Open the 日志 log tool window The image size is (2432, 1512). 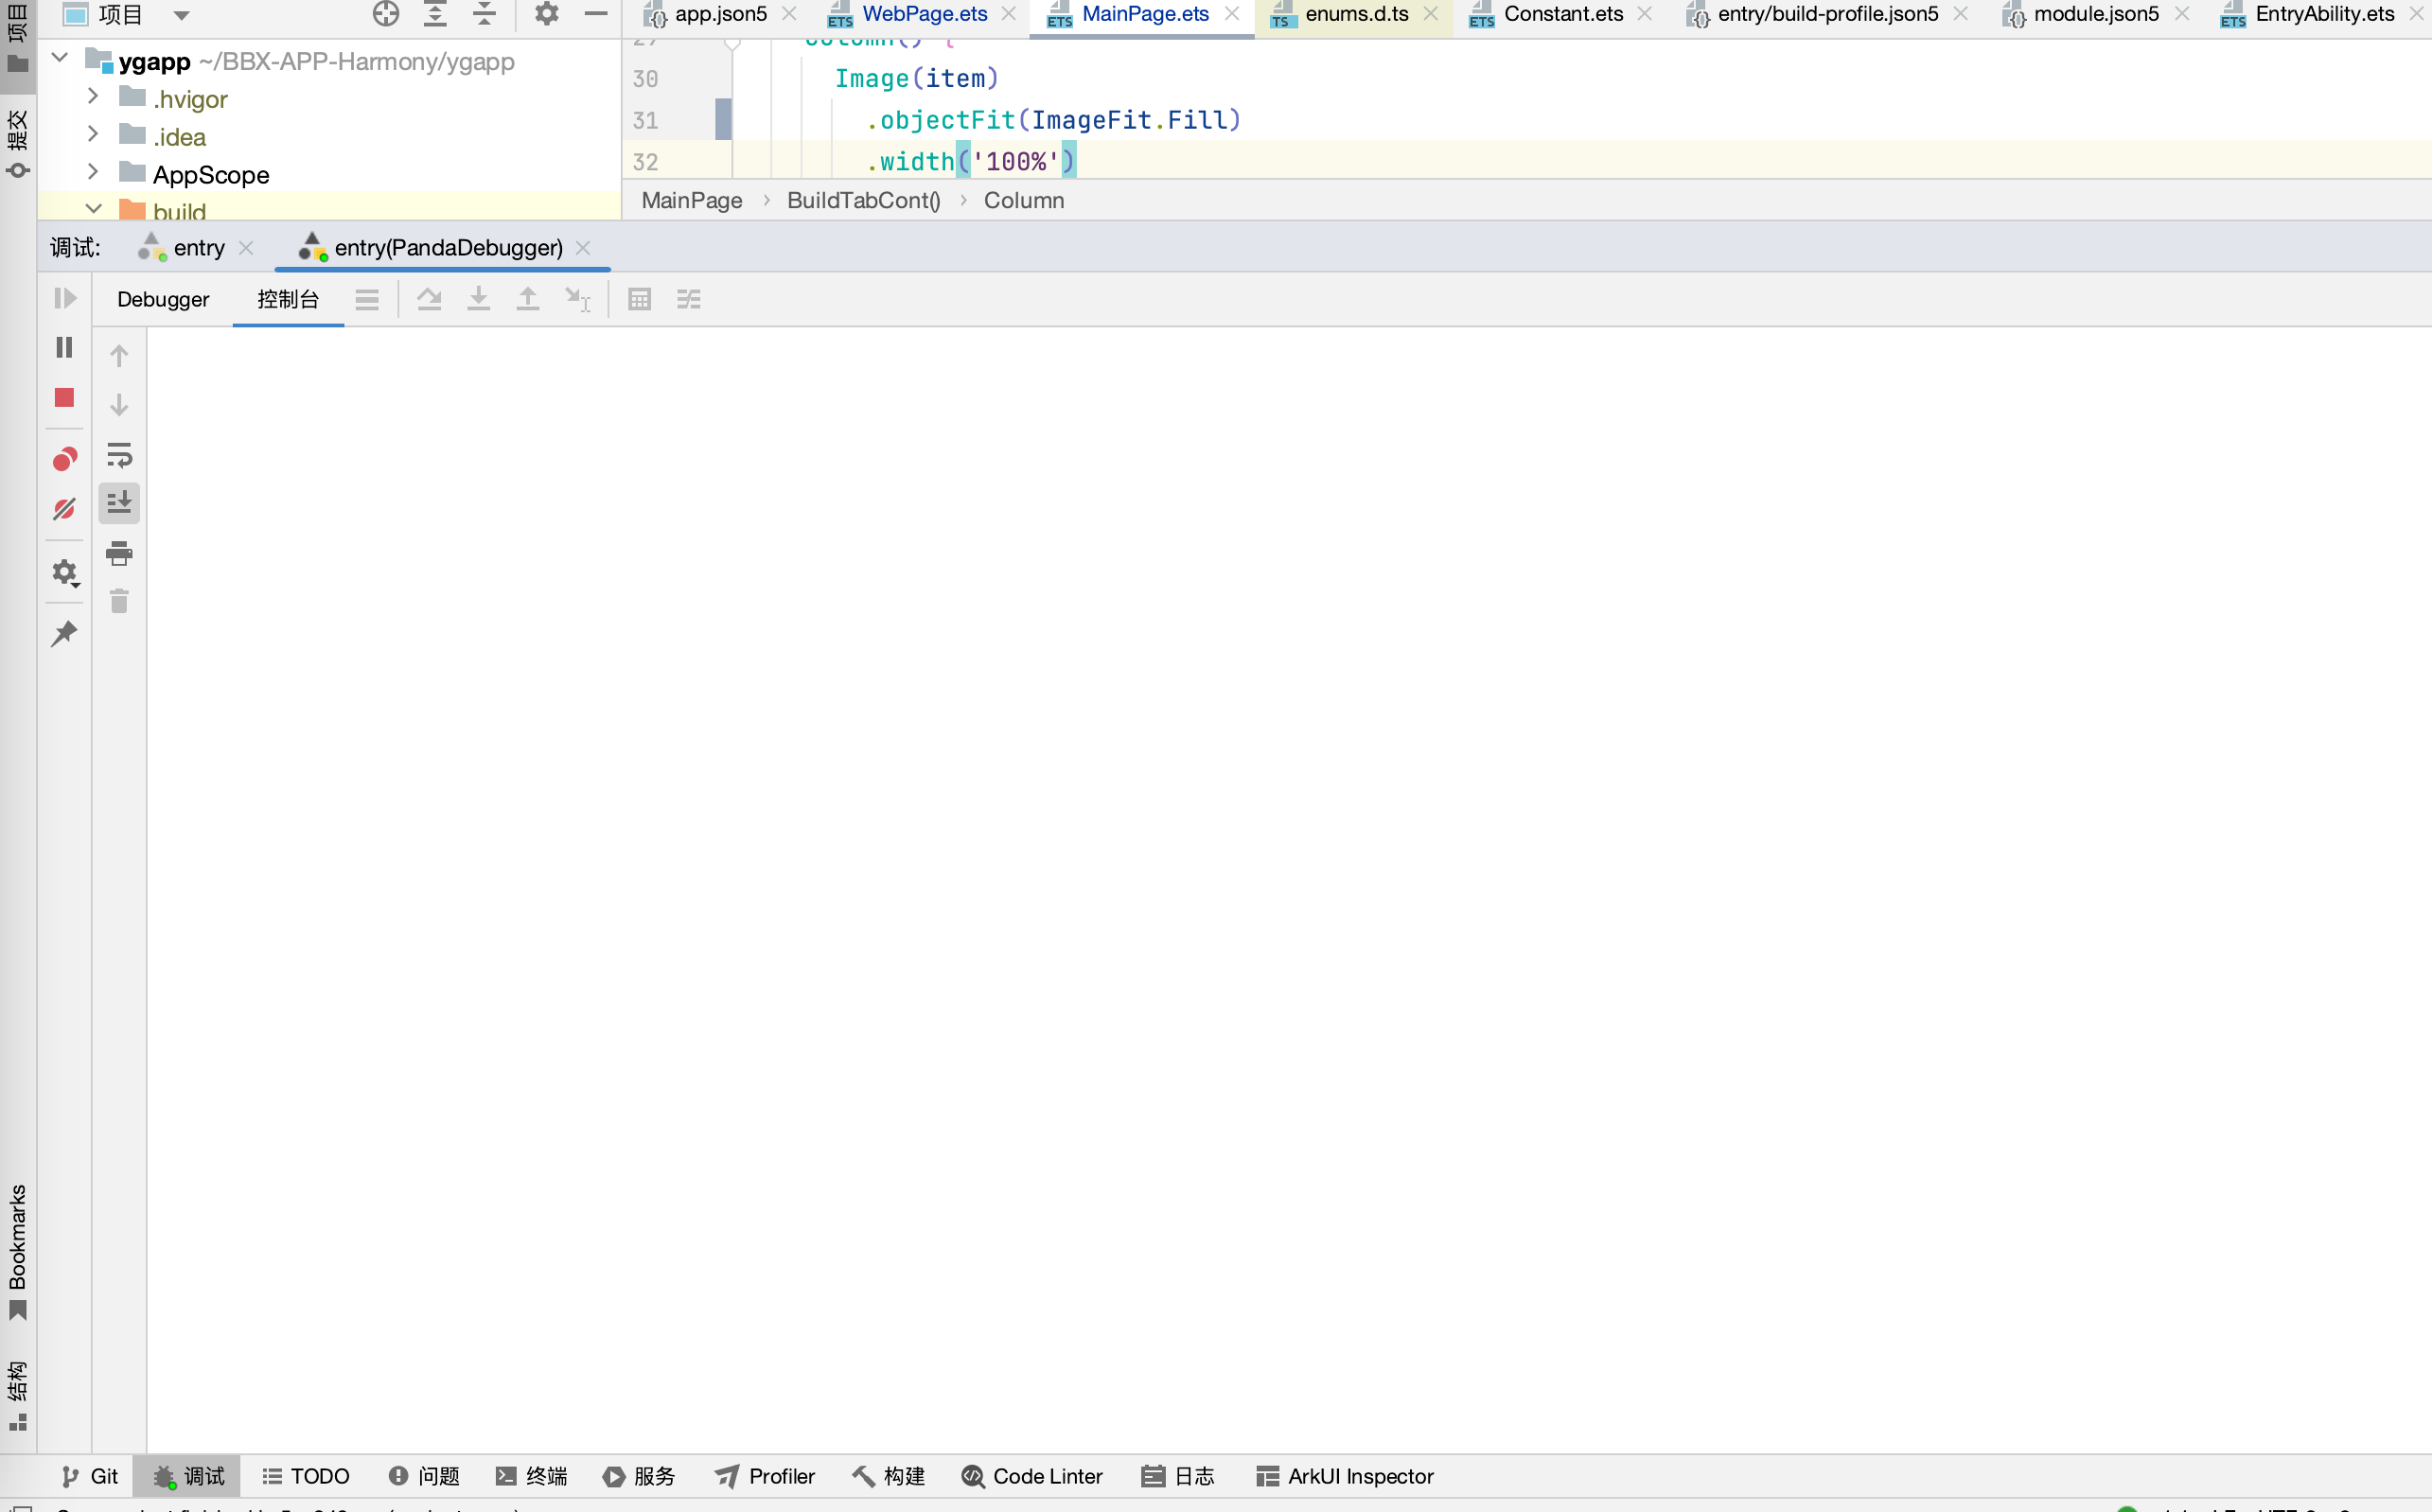click(x=1178, y=1476)
